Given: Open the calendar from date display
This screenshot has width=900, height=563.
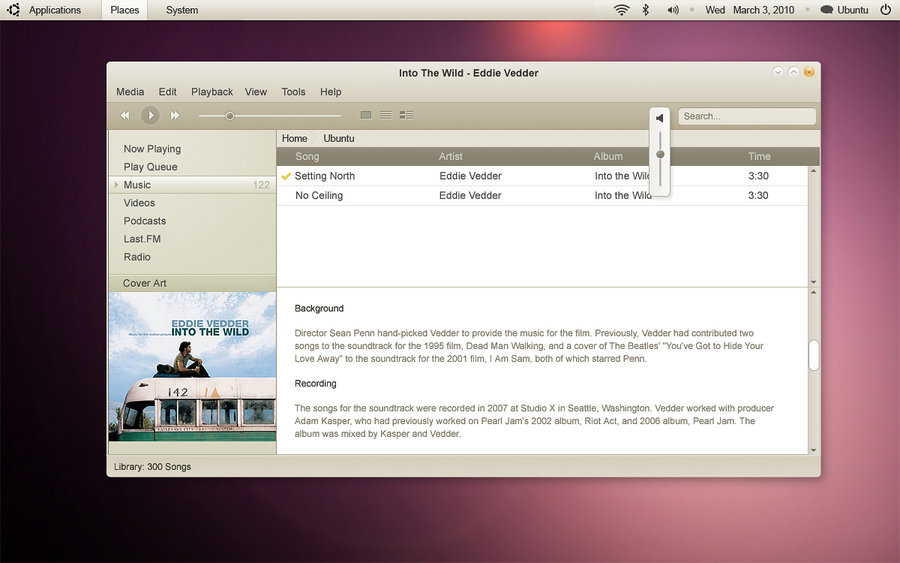Looking at the screenshot, I should (750, 10).
